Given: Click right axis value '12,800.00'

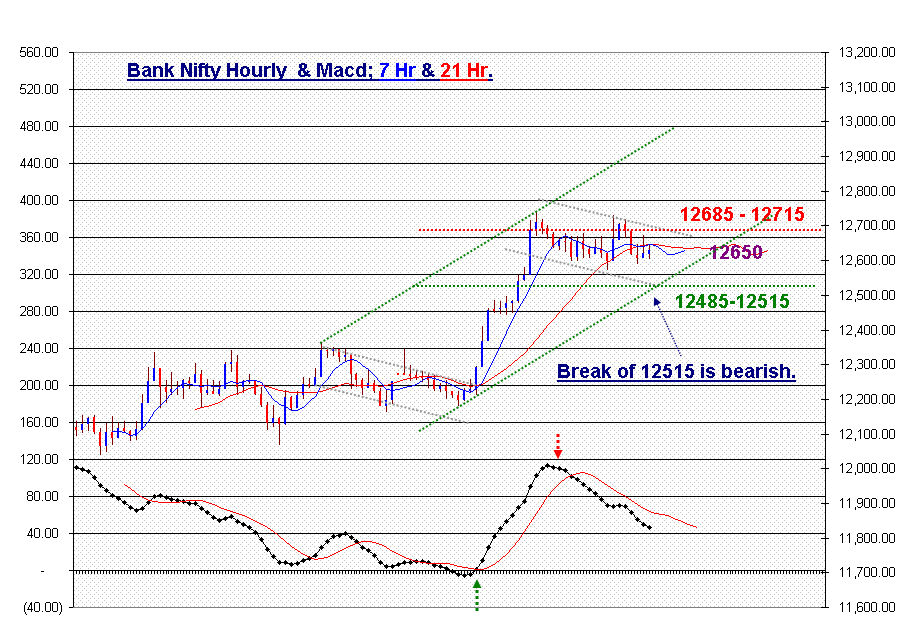Looking at the screenshot, I should point(867,191).
